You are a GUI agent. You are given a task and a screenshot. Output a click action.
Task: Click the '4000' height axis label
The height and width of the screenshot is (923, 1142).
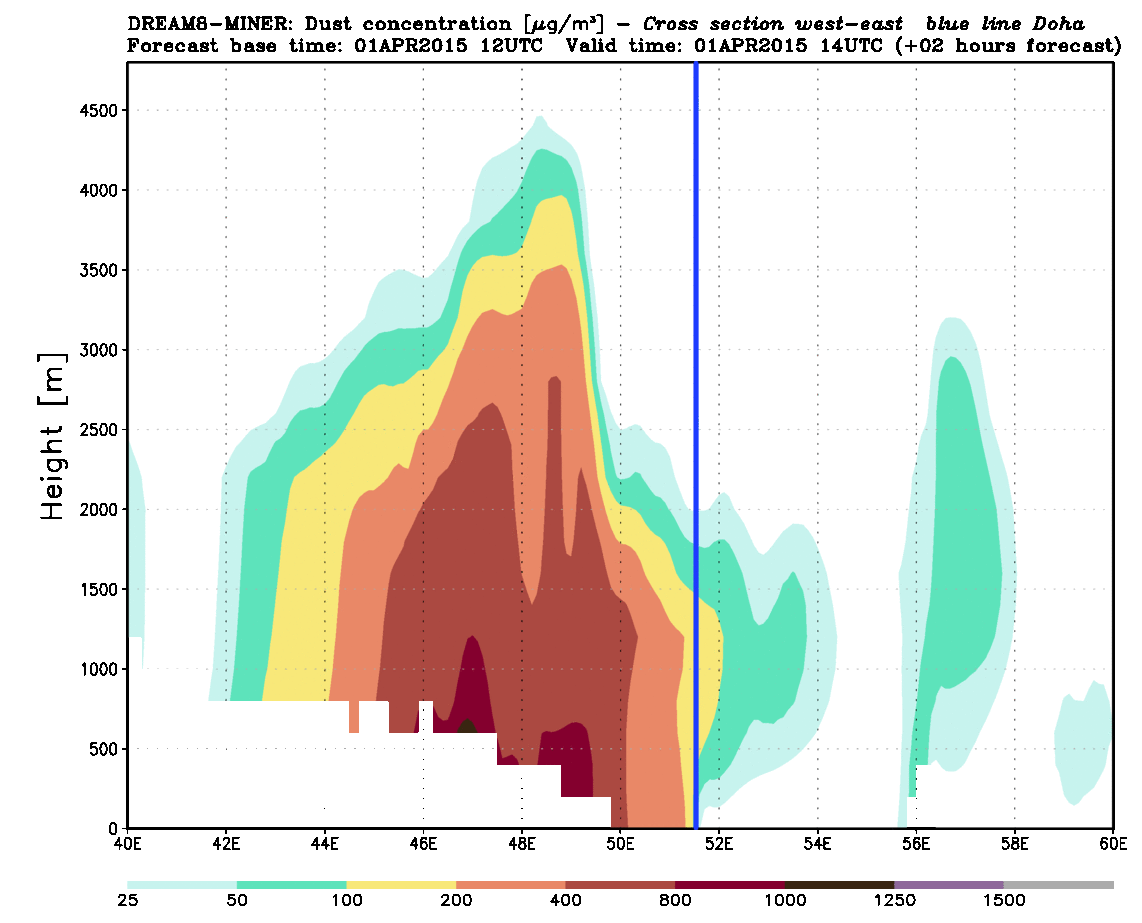(98, 190)
